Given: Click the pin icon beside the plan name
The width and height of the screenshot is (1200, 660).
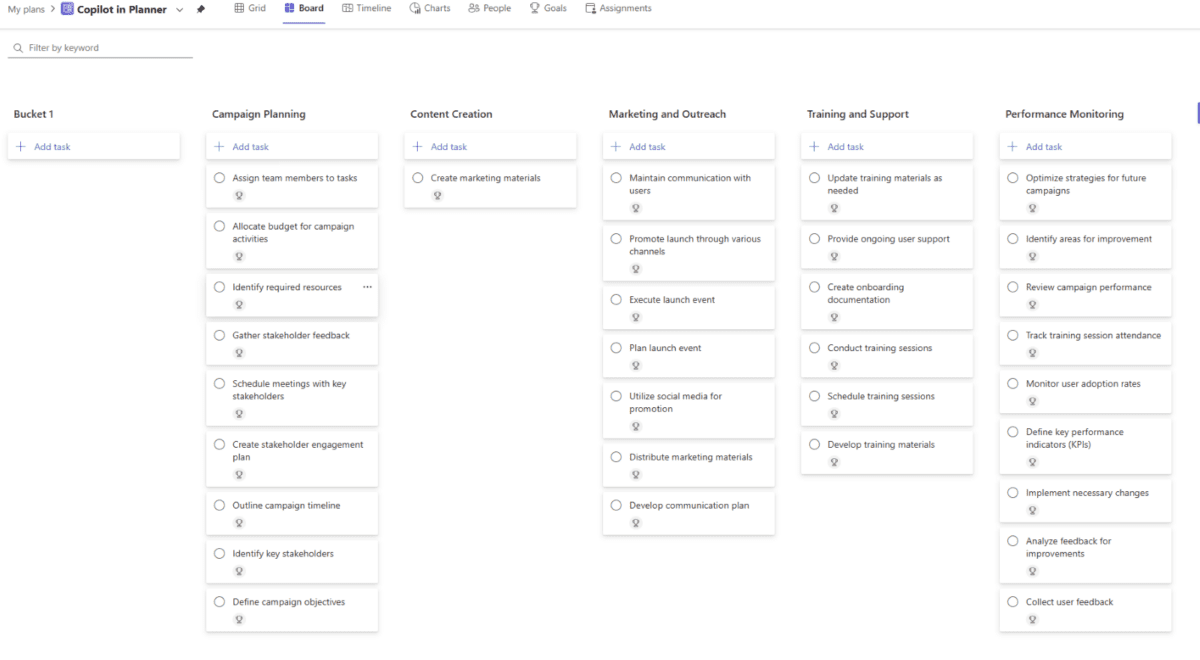Looking at the screenshot, I should pyautogui.click(x=200, y=9).
